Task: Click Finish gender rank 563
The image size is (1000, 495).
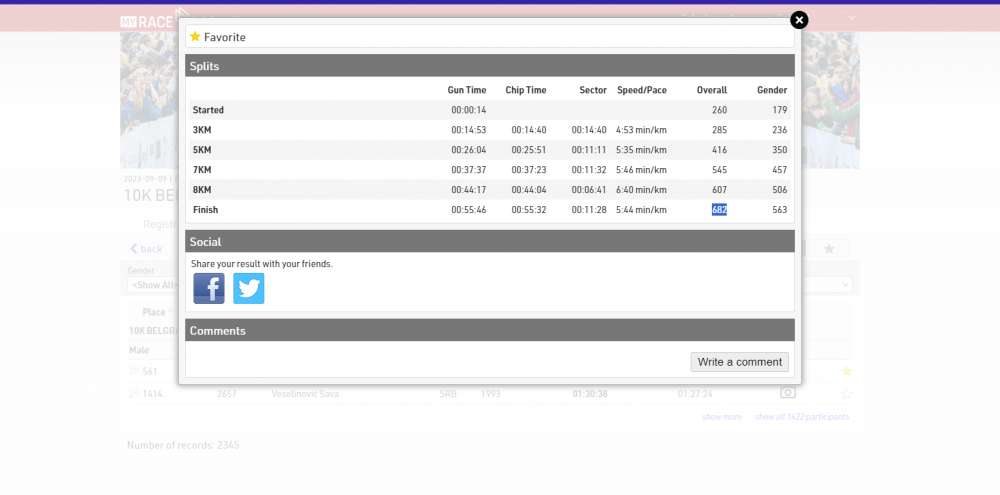Action: (x=779, y=209)
